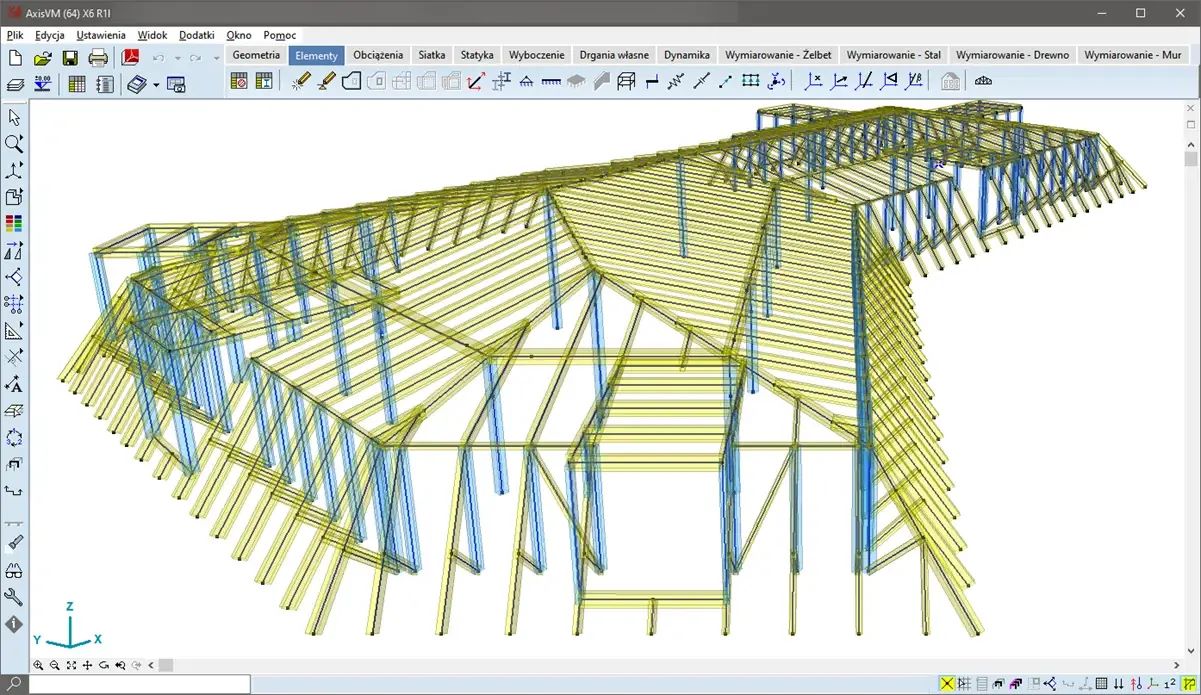Viewport: 1201px width, 695px height.
Task: Click the spring element icon in toolbar
Action: point(676,82)
